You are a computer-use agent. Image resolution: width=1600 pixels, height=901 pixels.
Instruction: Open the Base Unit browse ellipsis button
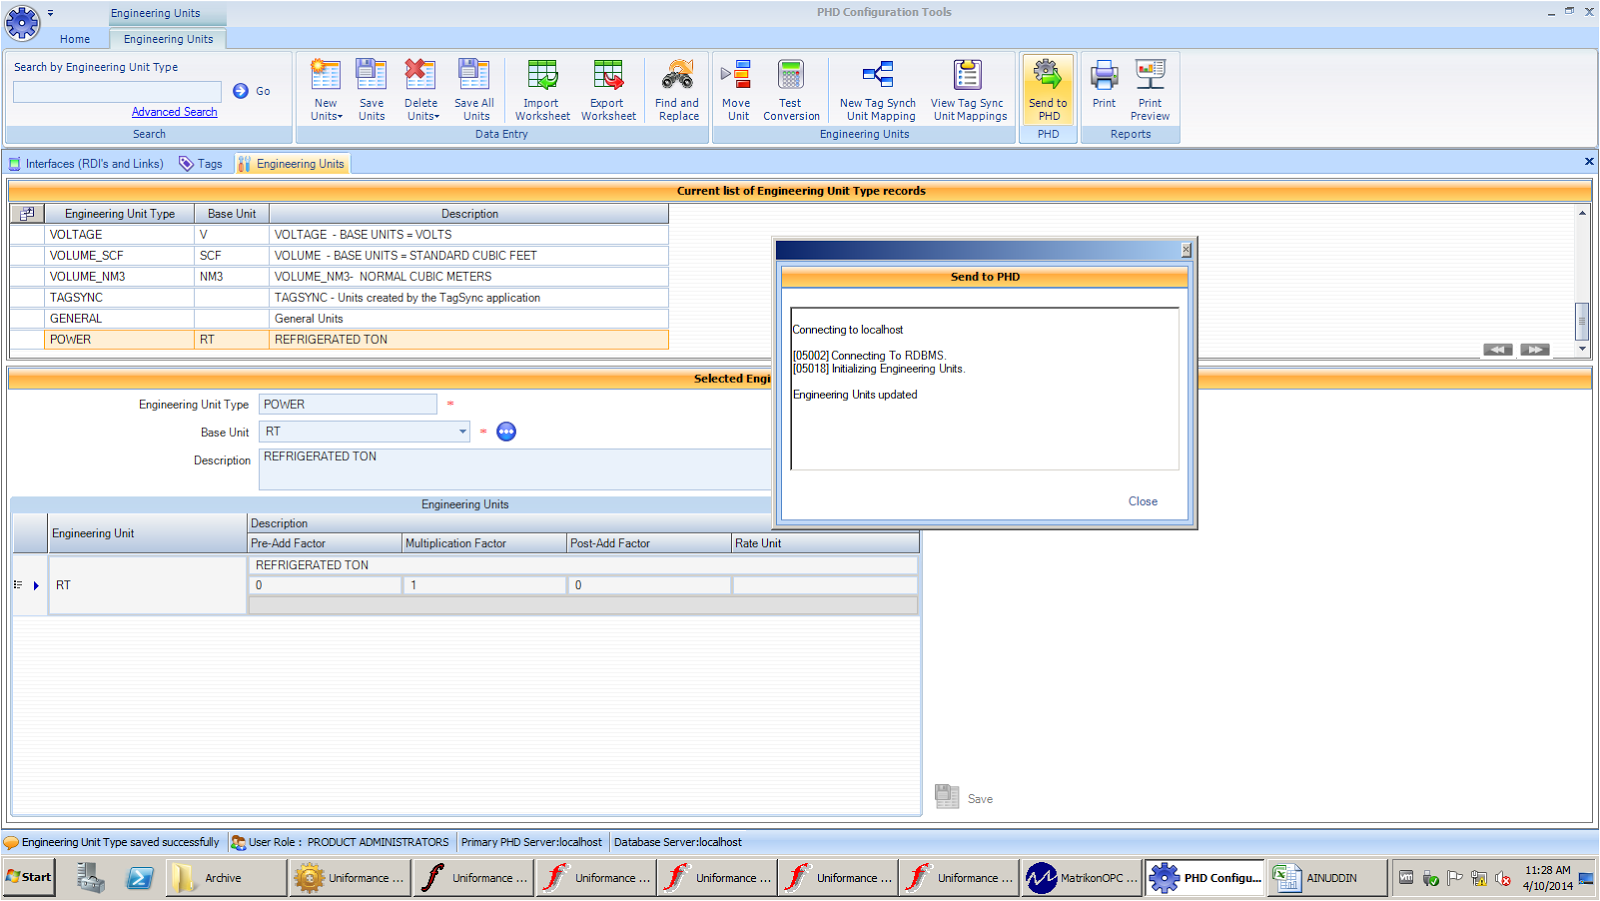506,431
